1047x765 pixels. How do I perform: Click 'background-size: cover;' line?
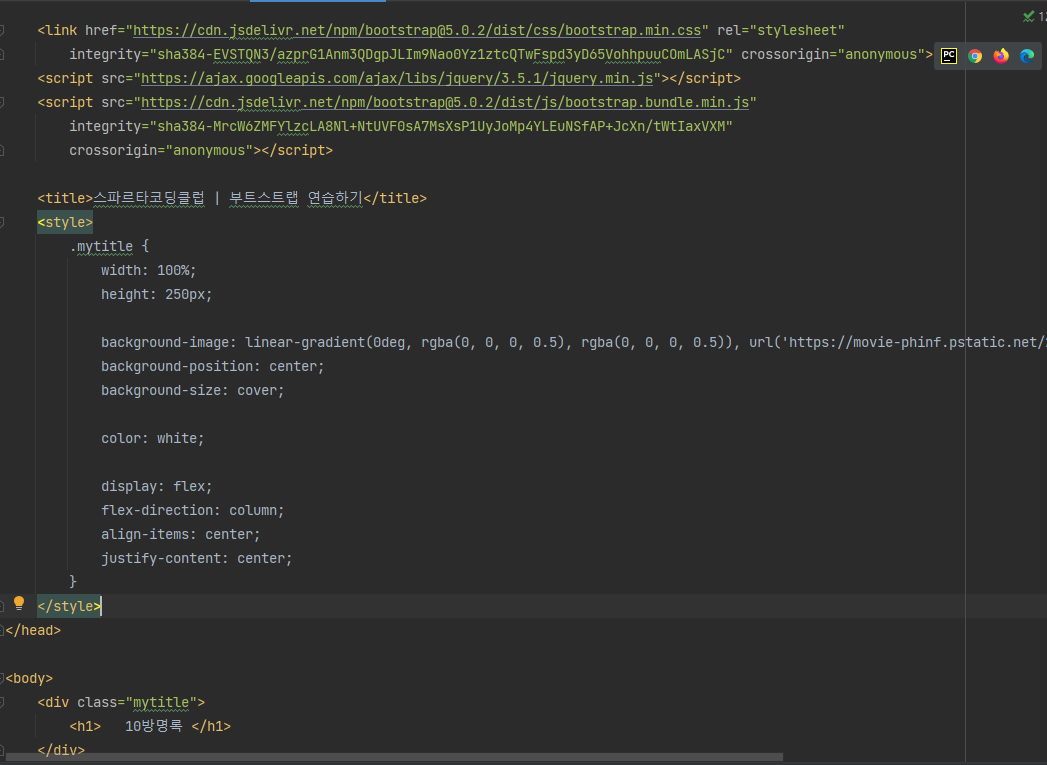pyautogui.click(x=192, y=391)
